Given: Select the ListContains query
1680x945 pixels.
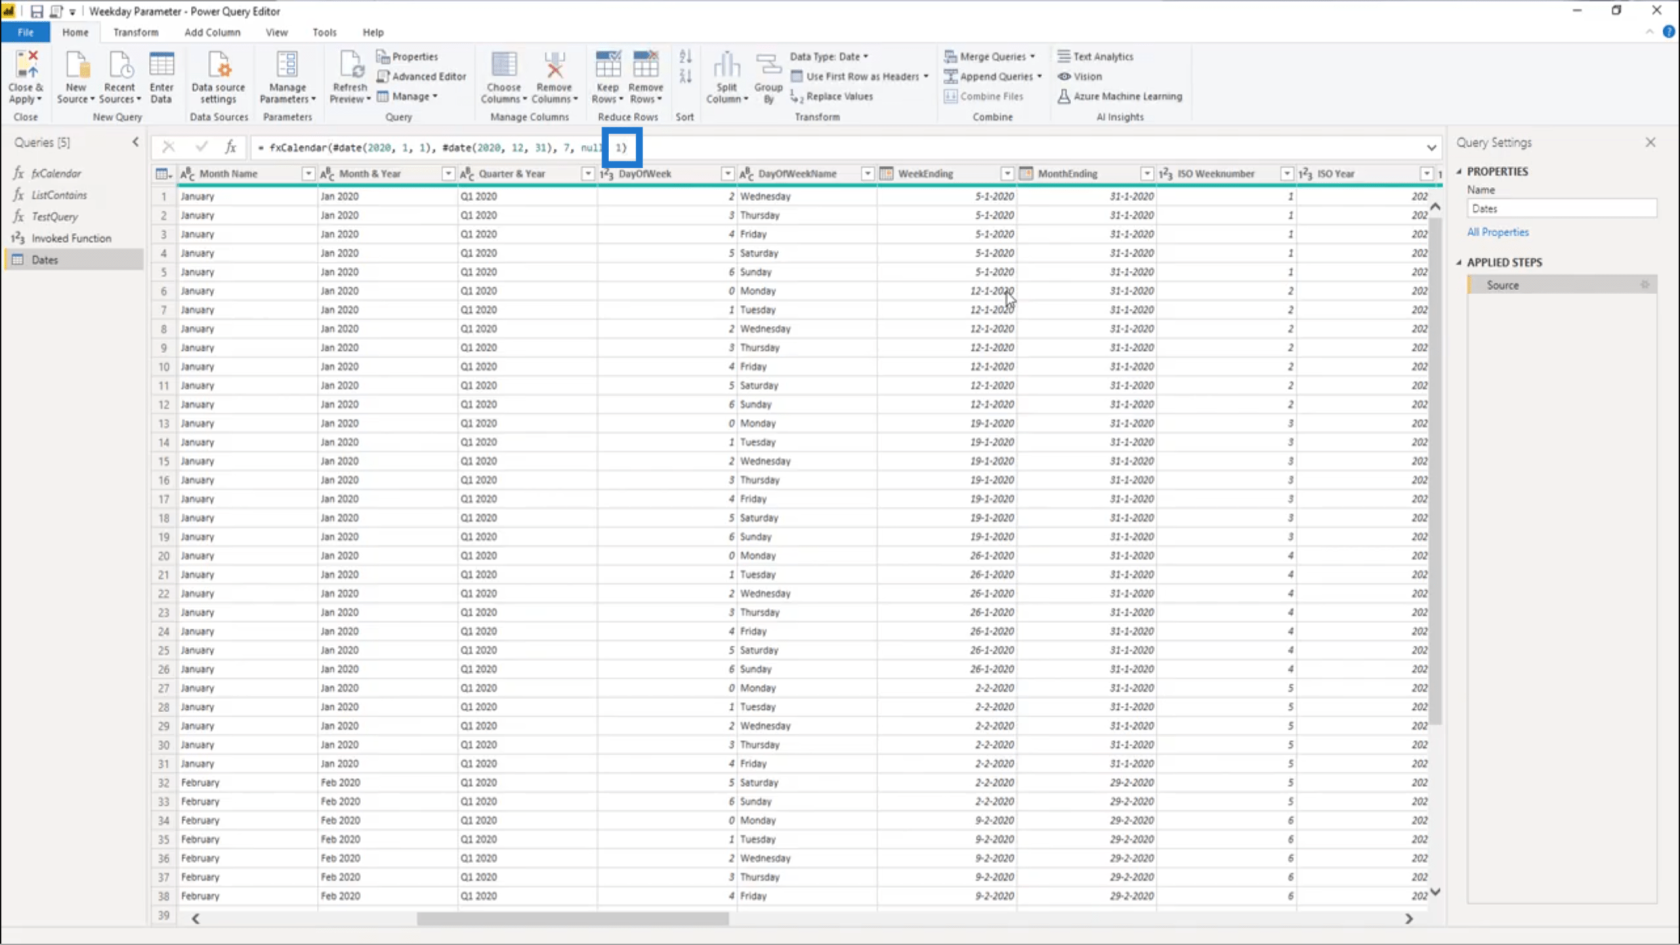Looking at the screenshot, I should (x=73, y=195).
